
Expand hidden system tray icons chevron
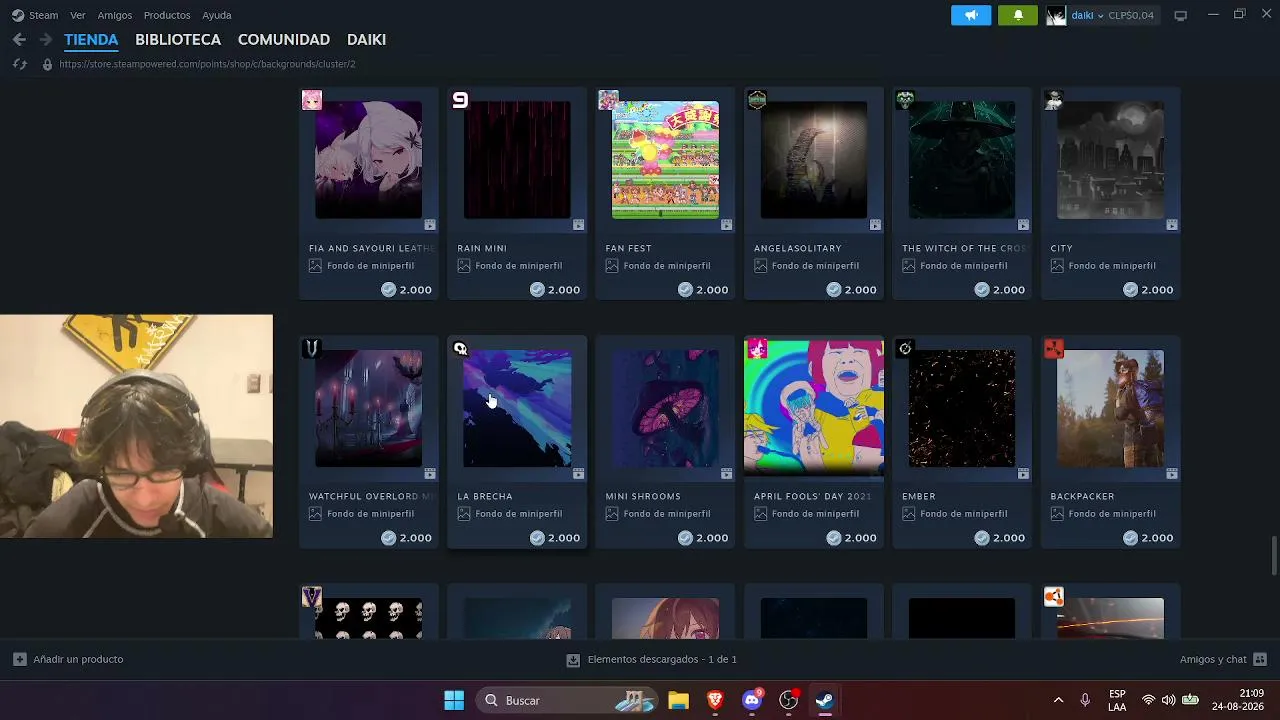coord(1058,700)
